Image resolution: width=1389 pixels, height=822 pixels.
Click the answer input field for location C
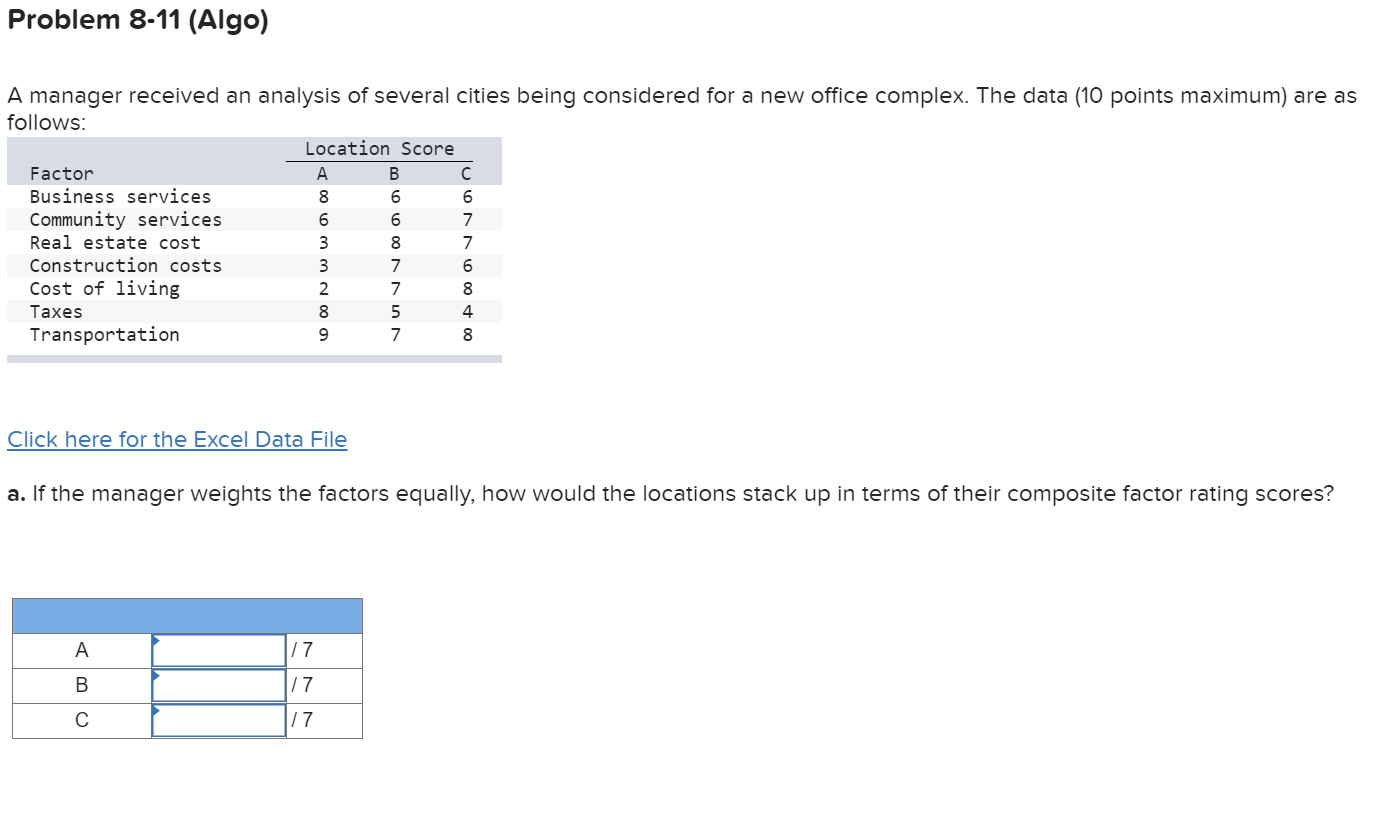pyautogui.click(x=217, y=718)
